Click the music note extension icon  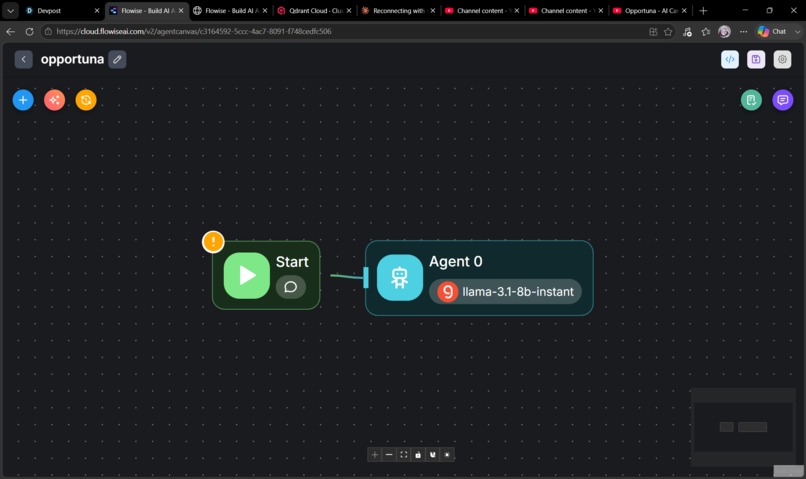point(687,32)
